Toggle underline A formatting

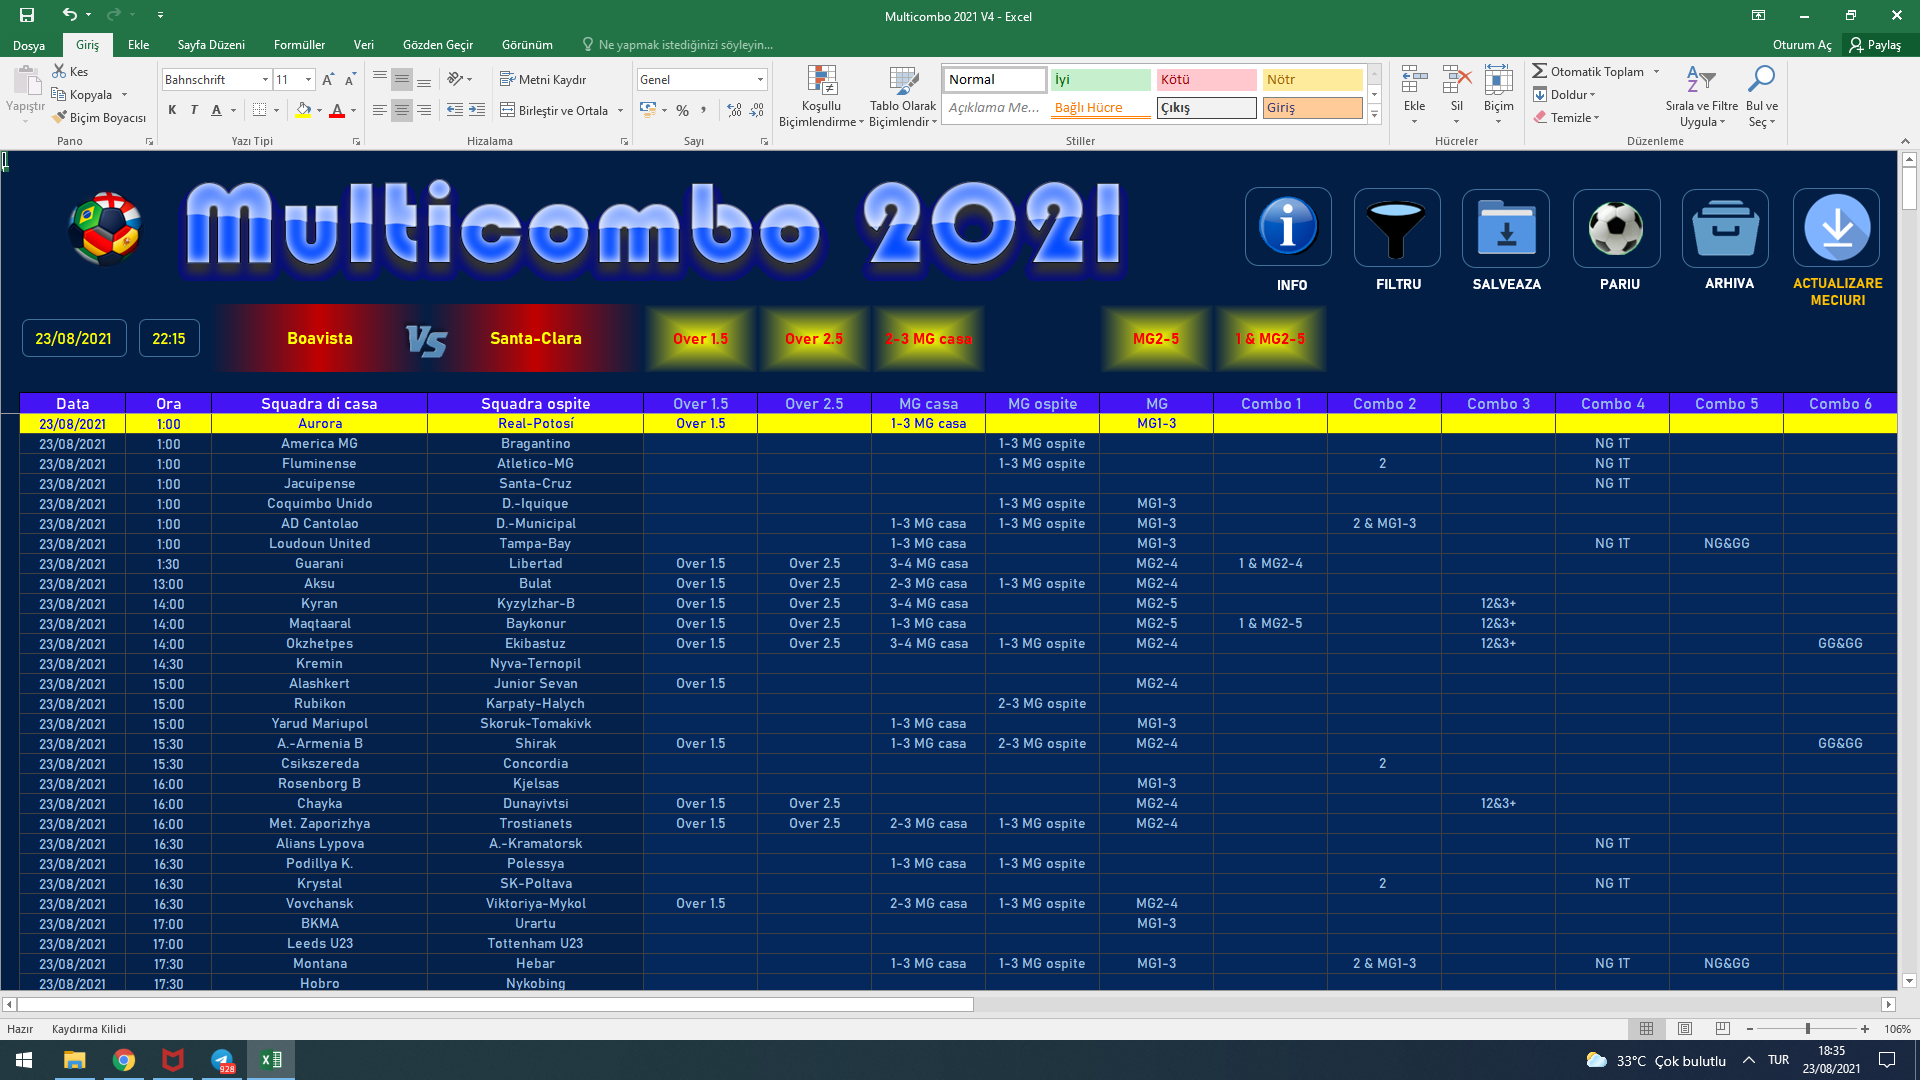(x=216, y=110)
